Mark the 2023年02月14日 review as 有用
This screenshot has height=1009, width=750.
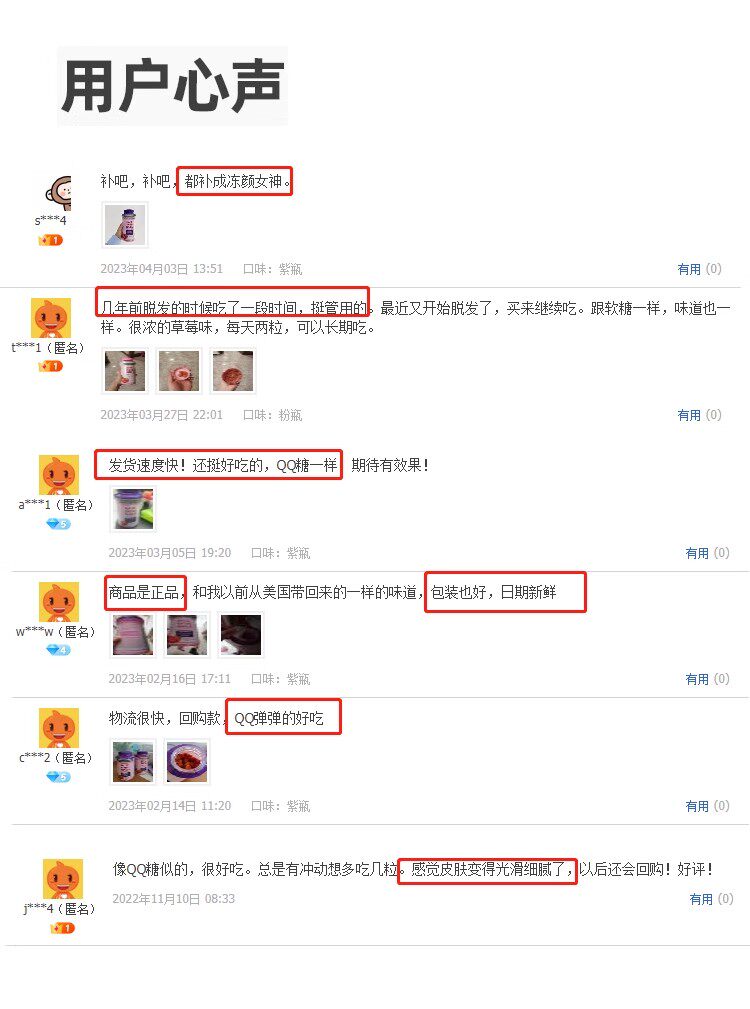707,806
